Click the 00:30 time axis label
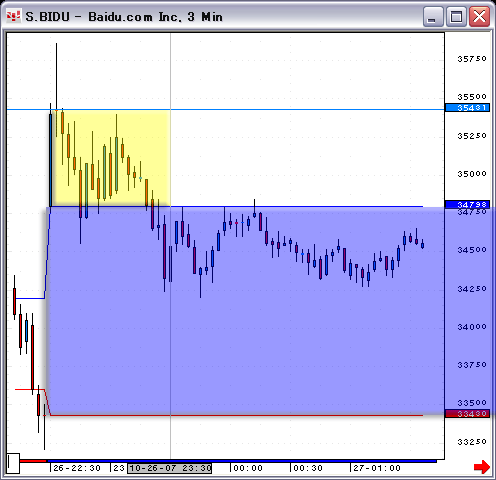The height and width of the screenshot is (480, 496). pos(308,468)
